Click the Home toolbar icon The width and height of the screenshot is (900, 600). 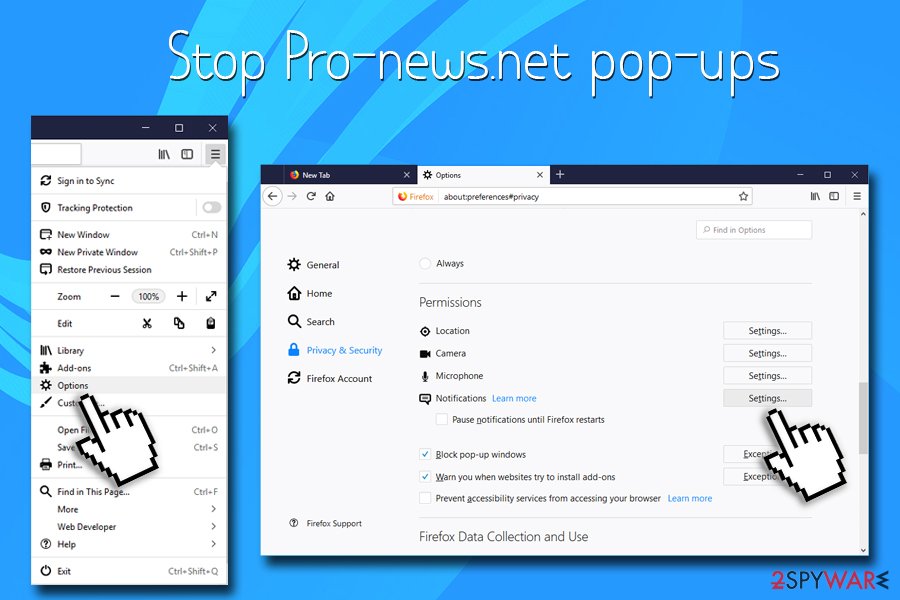pos(330,196)
